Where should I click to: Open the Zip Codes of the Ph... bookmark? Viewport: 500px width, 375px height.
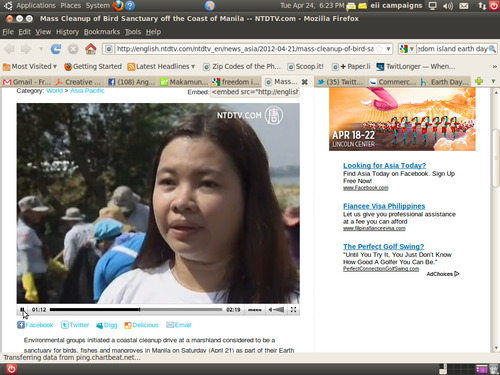coord(242,67)
